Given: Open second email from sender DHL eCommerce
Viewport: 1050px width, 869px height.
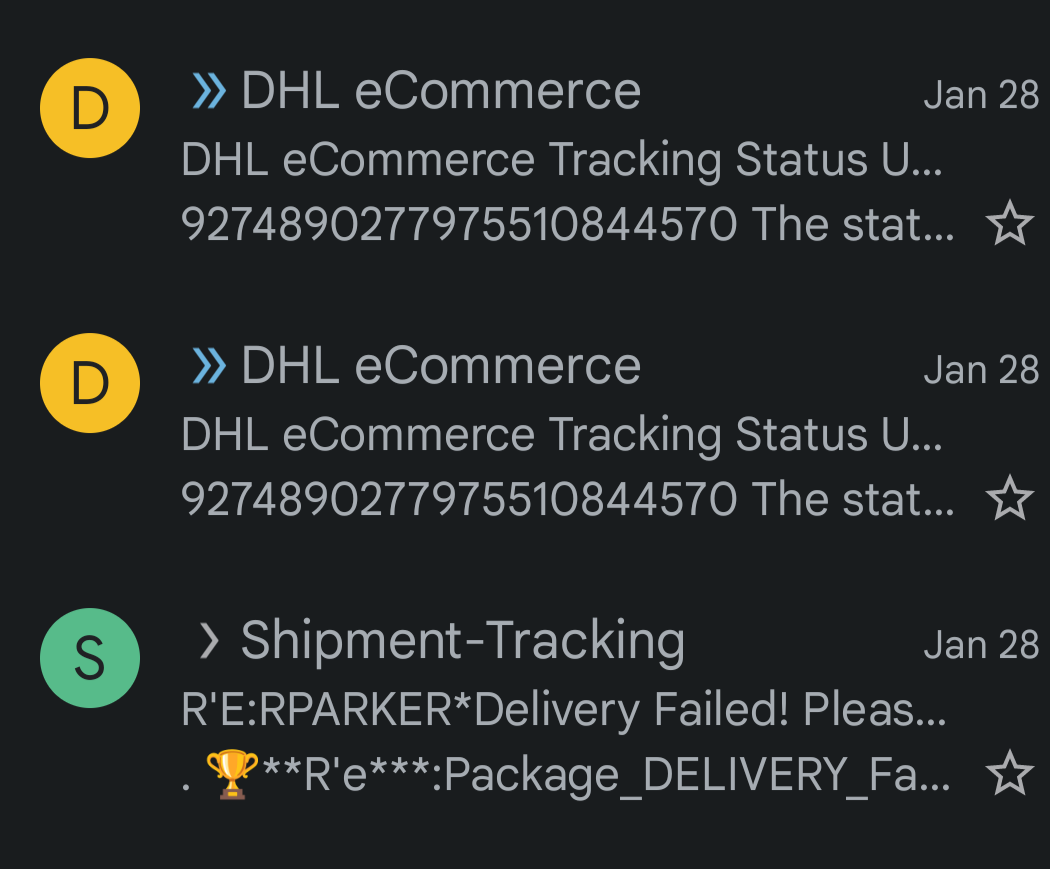Looking at the screenshot, I should click(x=441, y=366).
